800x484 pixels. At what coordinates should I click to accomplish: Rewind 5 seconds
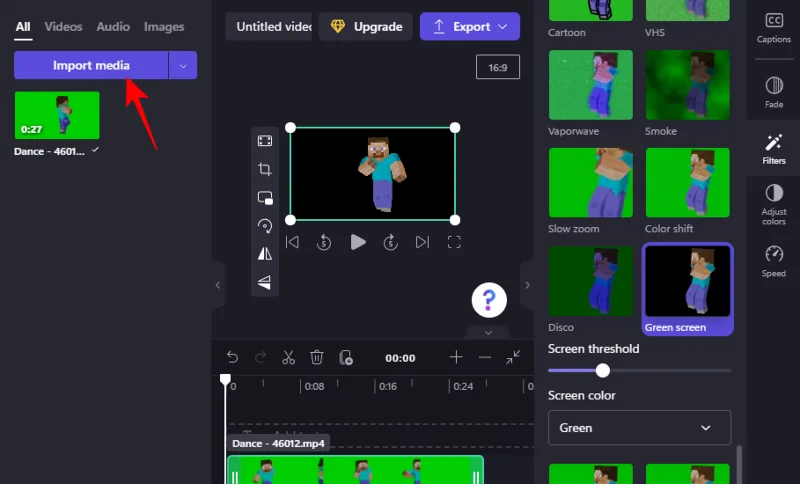324,242
